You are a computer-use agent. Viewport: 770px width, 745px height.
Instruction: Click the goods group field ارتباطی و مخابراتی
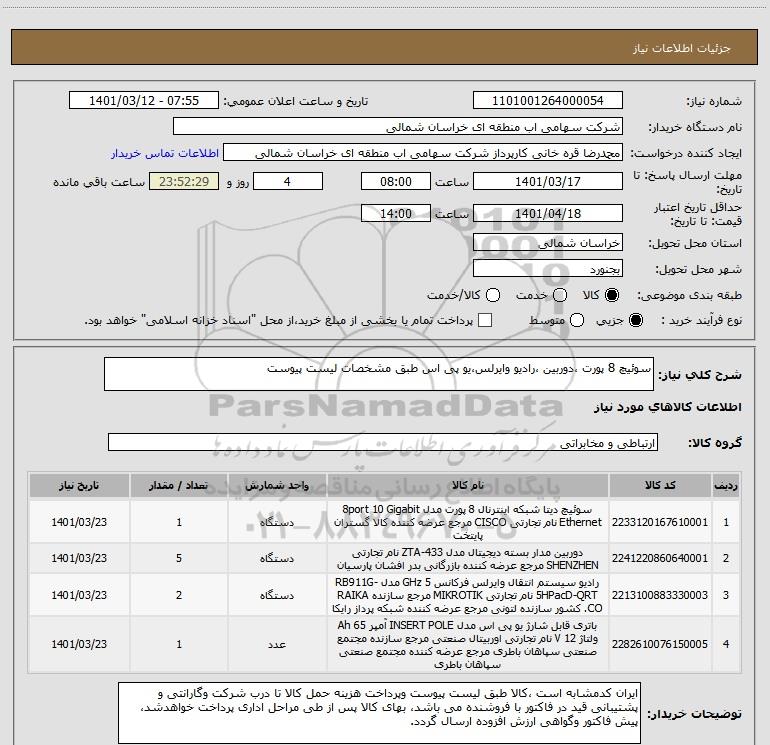click(383, 442)
